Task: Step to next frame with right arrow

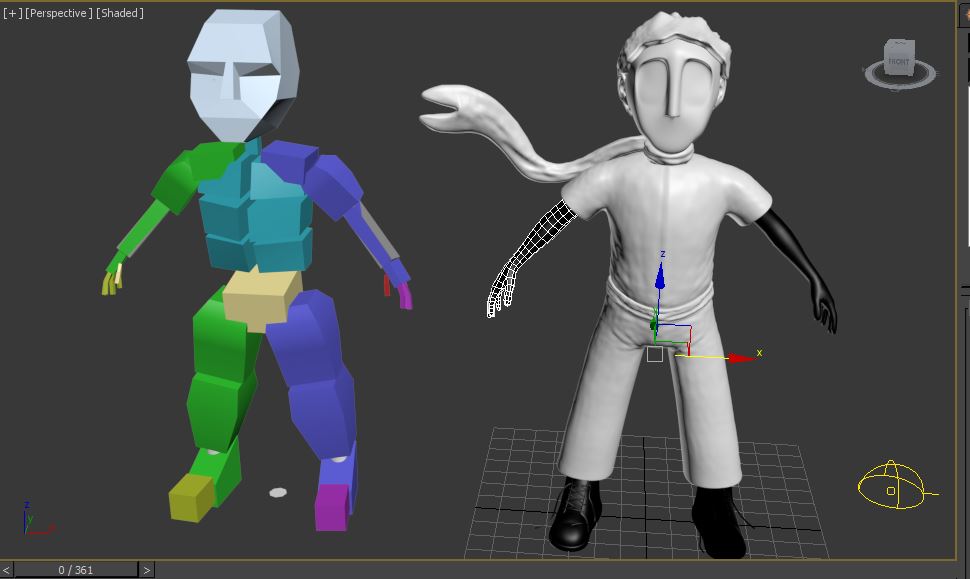Action: 146,570
